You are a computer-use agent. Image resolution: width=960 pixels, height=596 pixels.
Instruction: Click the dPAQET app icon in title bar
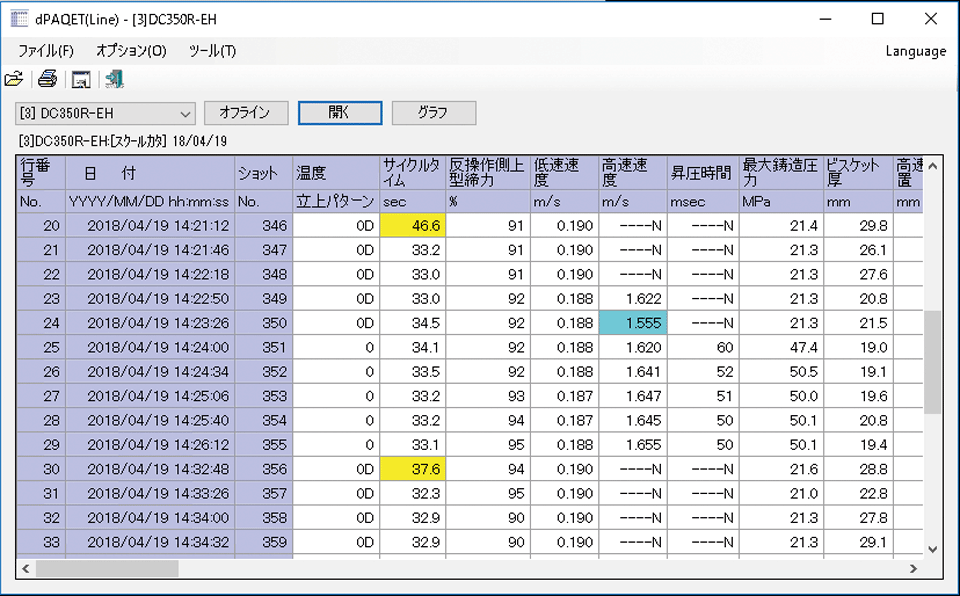coord(18,19)
